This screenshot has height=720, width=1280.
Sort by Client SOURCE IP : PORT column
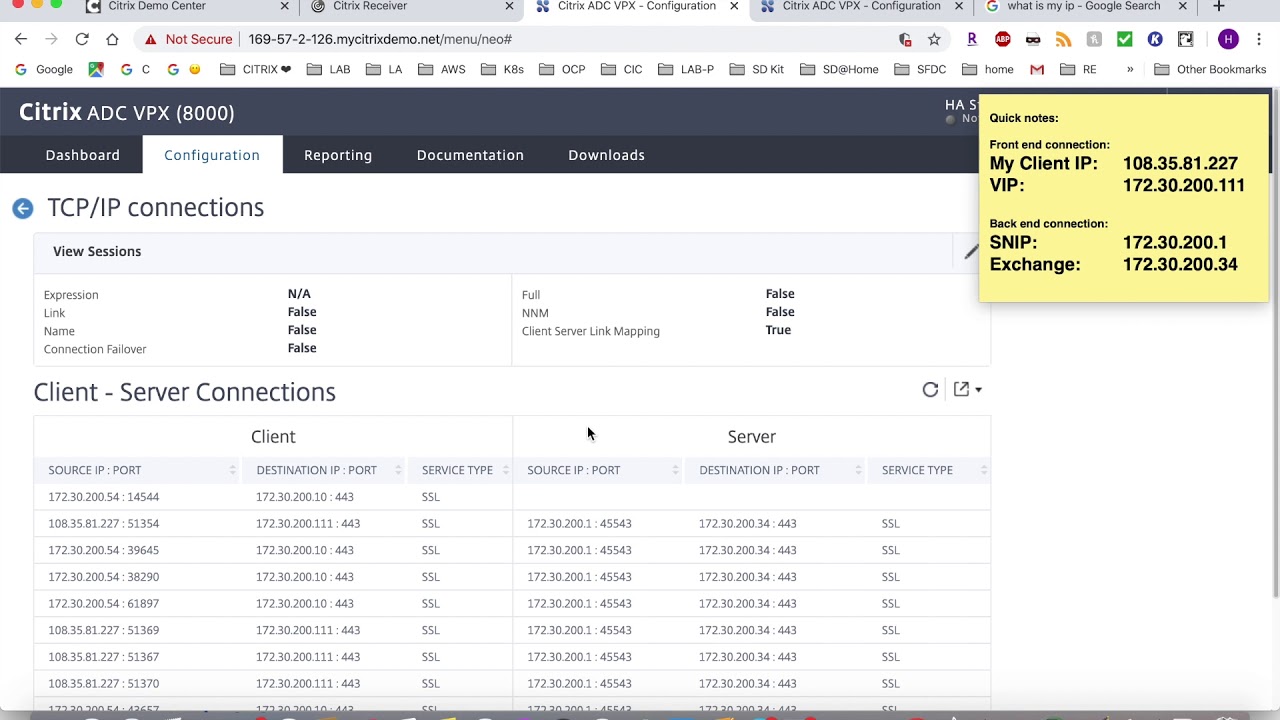(137, 470)
